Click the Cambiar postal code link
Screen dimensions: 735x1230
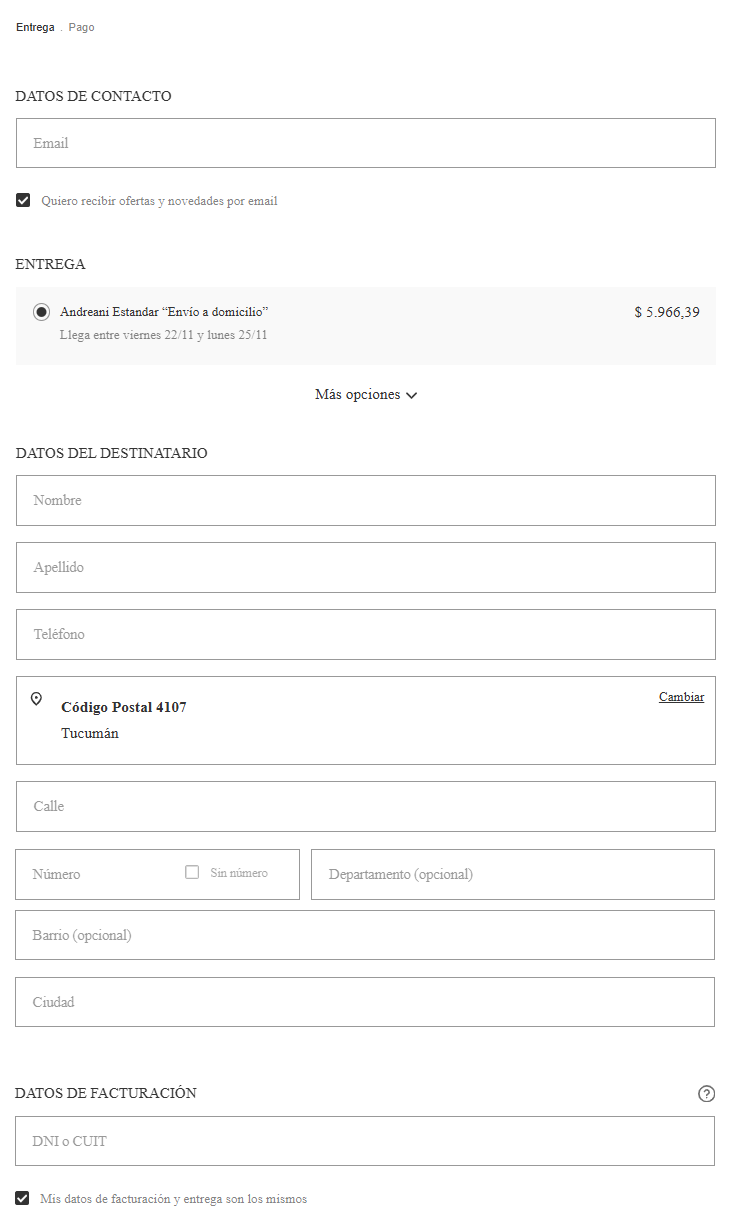tap(681, 697)
